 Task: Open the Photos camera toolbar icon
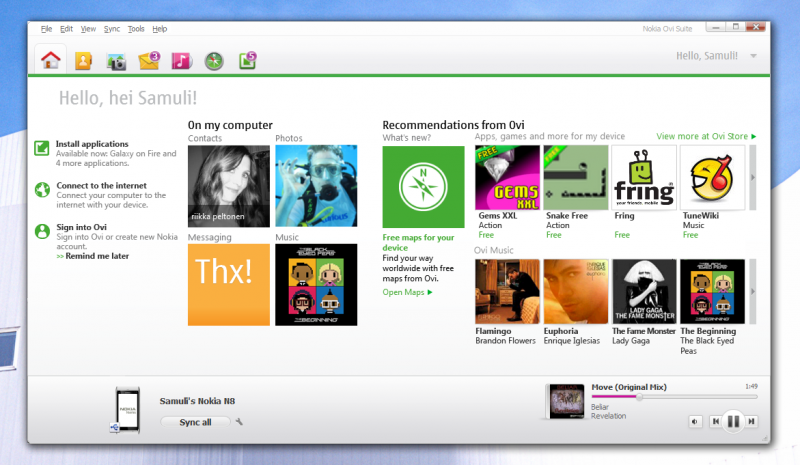click(x=116, y=62)
